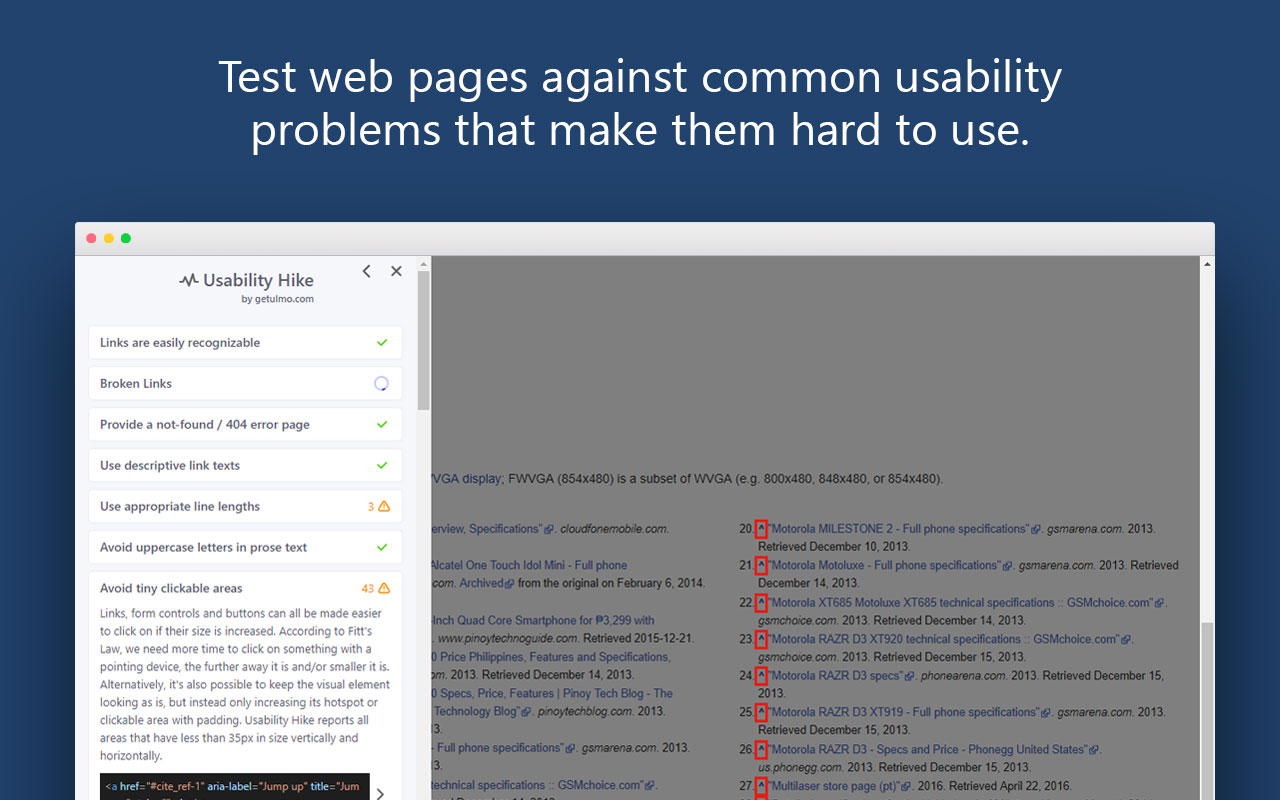This screenshot has height=800, width=1280.
Task: Click the page scrollbar up arrow
Action: coord(1207,264)
